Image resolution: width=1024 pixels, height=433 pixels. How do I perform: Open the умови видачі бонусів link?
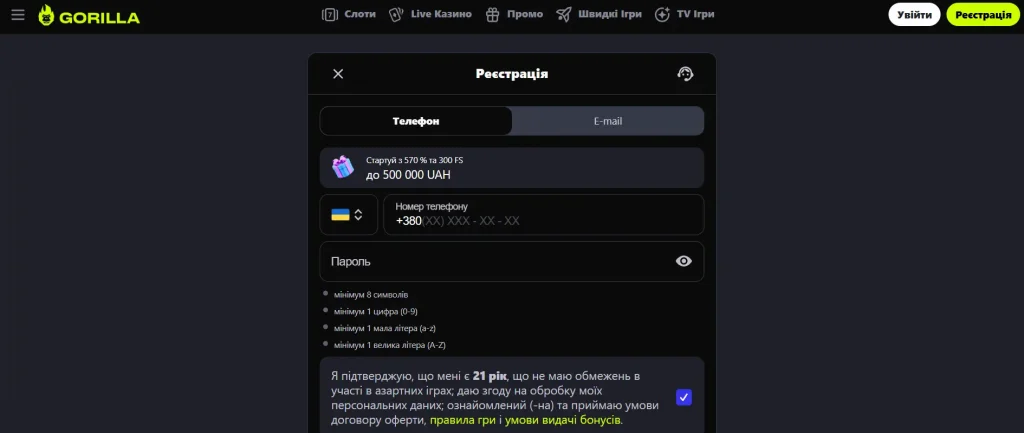[x=562, y=421]
